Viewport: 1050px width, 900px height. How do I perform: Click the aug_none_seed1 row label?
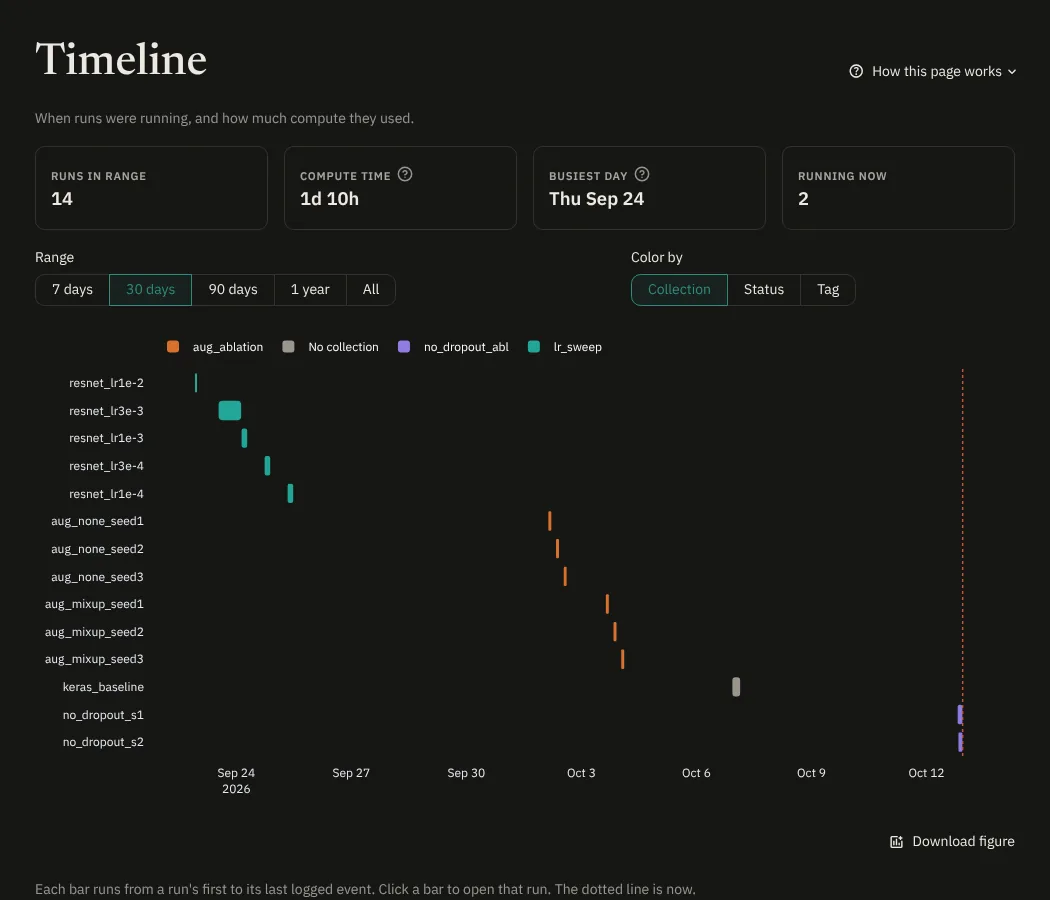(x=97, y=521)
